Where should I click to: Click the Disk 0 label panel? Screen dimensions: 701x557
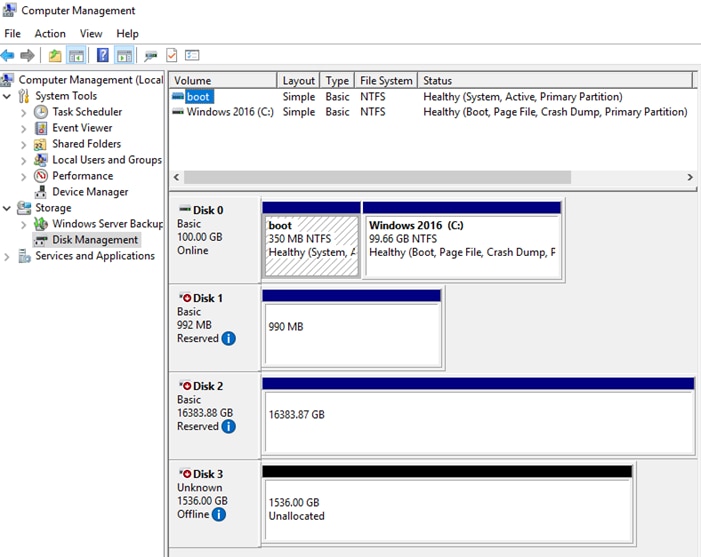pyautogui.click(x=215, y=240)
